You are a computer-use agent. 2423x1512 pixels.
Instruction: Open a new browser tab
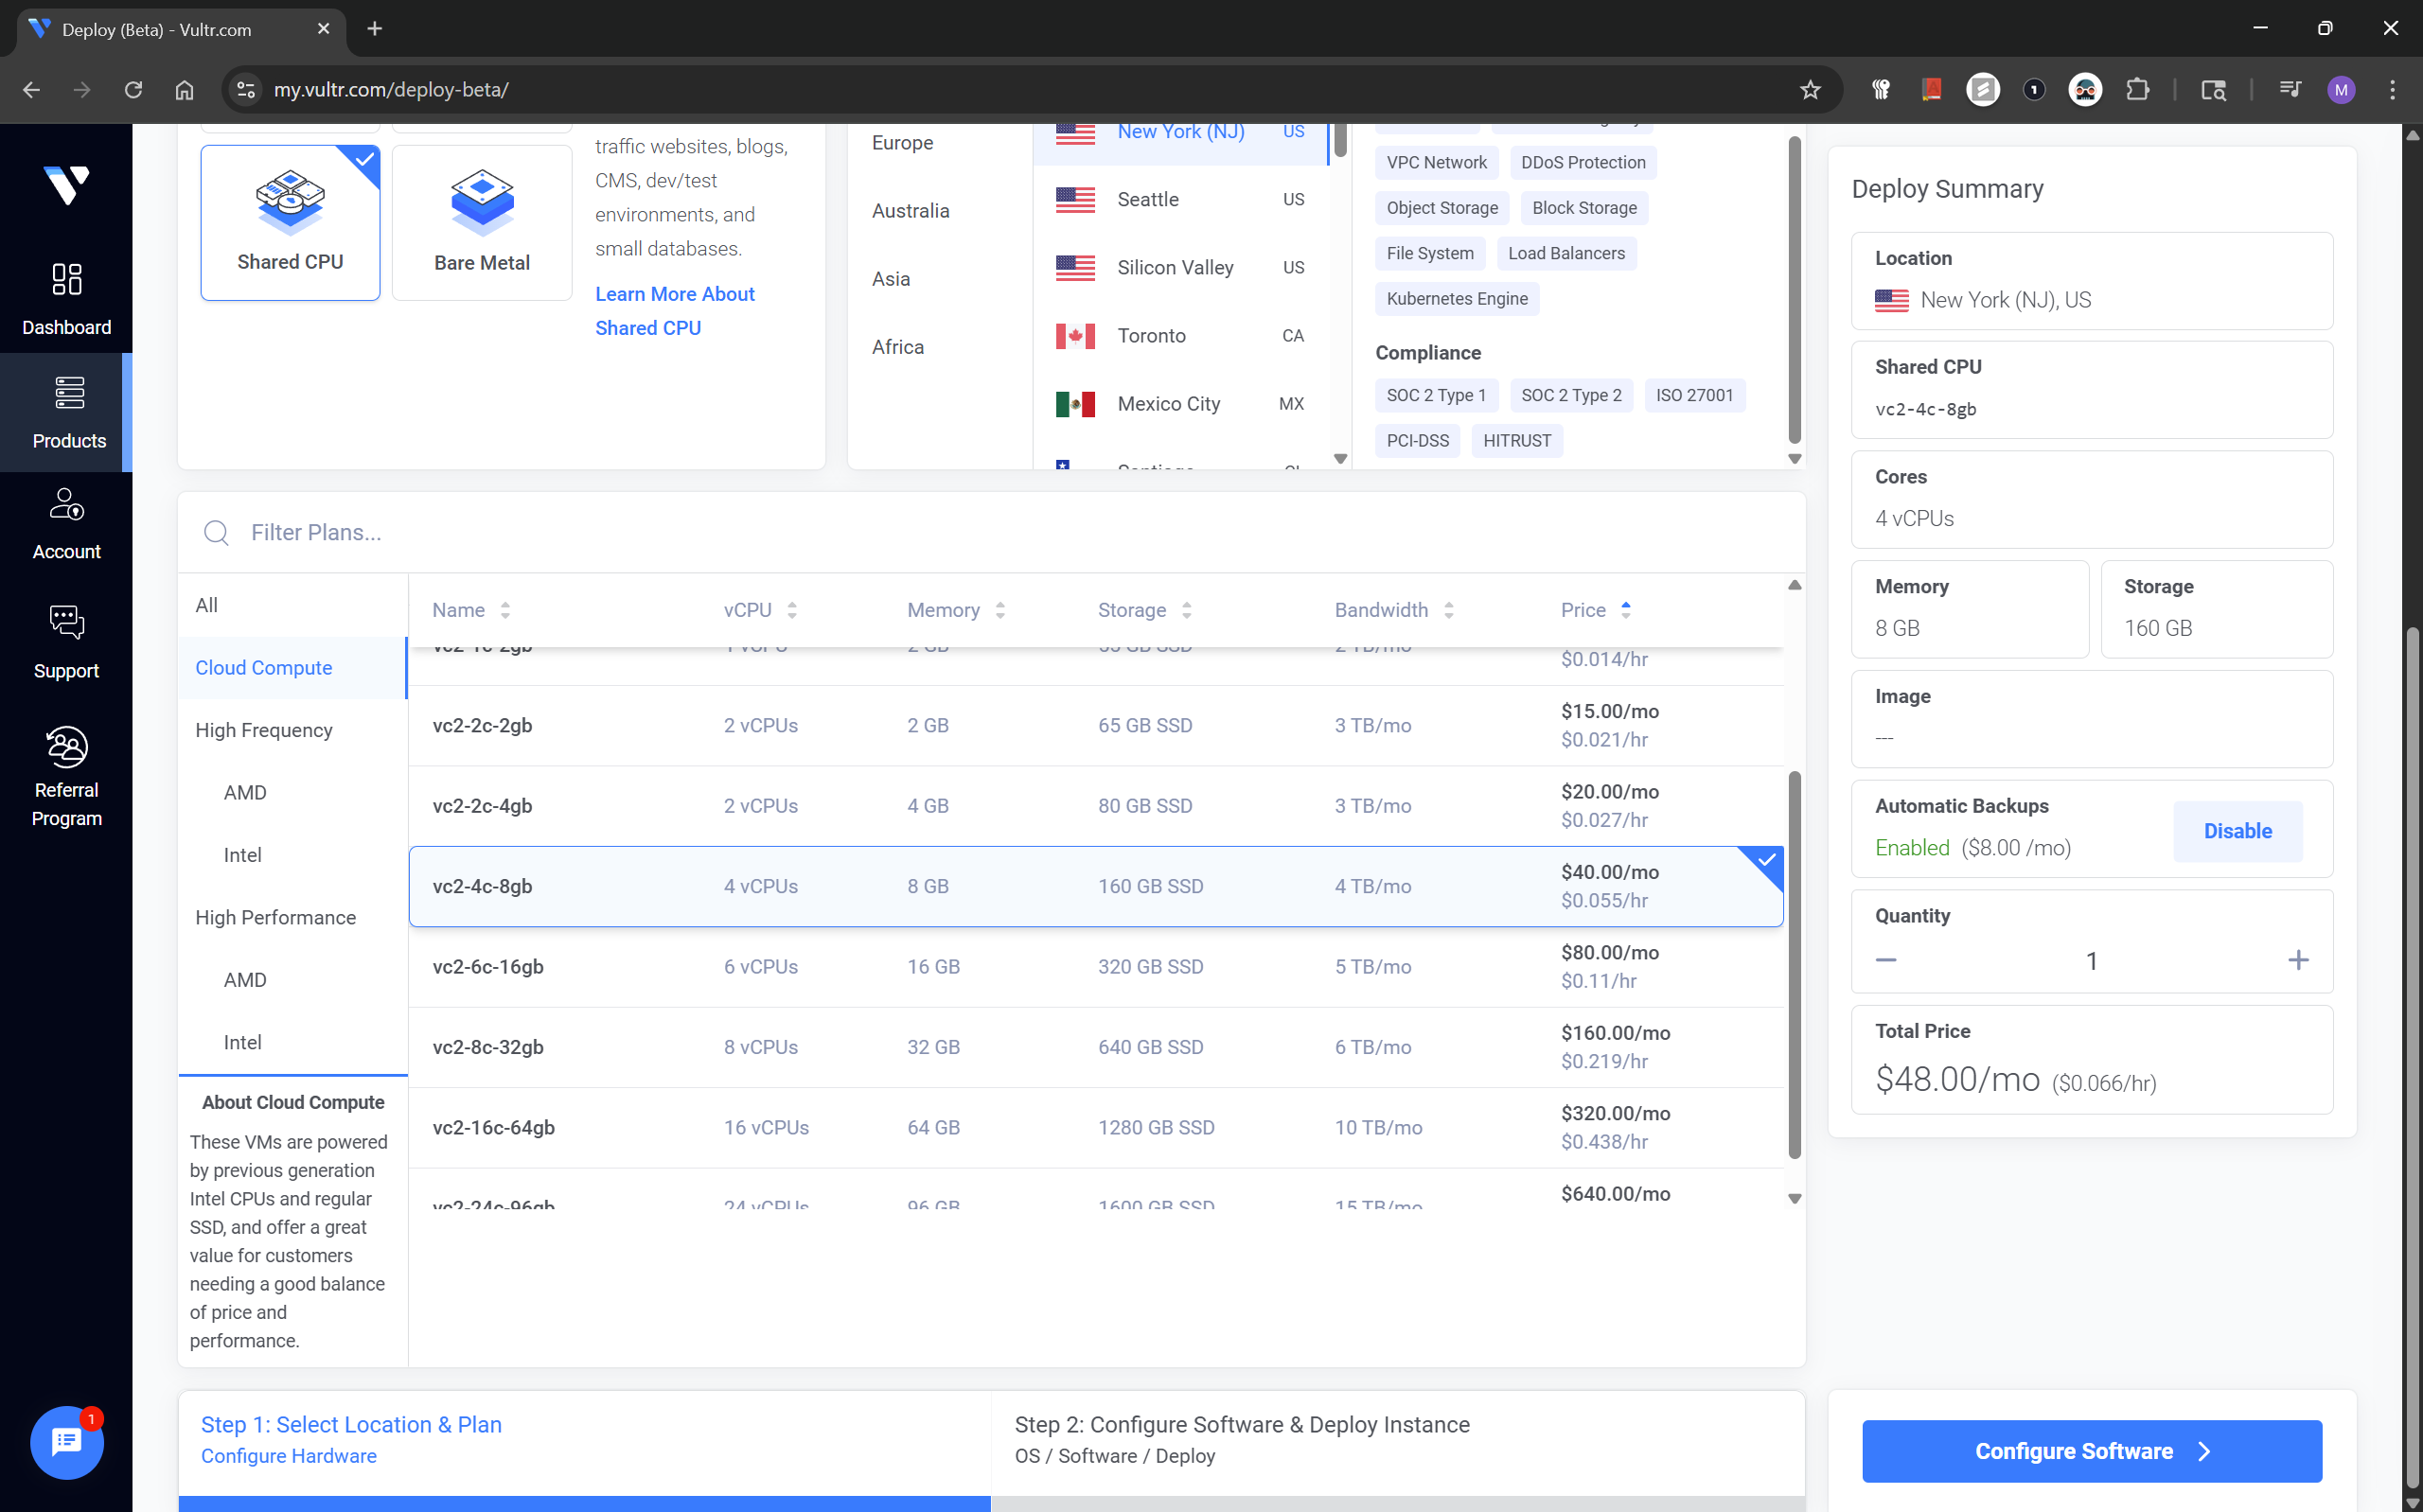point(375,29)
